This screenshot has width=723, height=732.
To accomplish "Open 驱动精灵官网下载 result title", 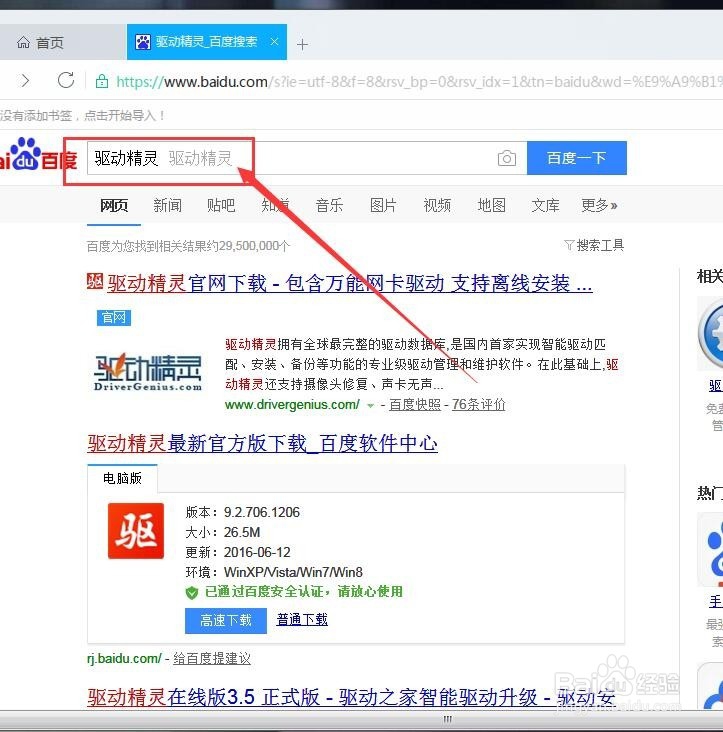I will (350, 283).
